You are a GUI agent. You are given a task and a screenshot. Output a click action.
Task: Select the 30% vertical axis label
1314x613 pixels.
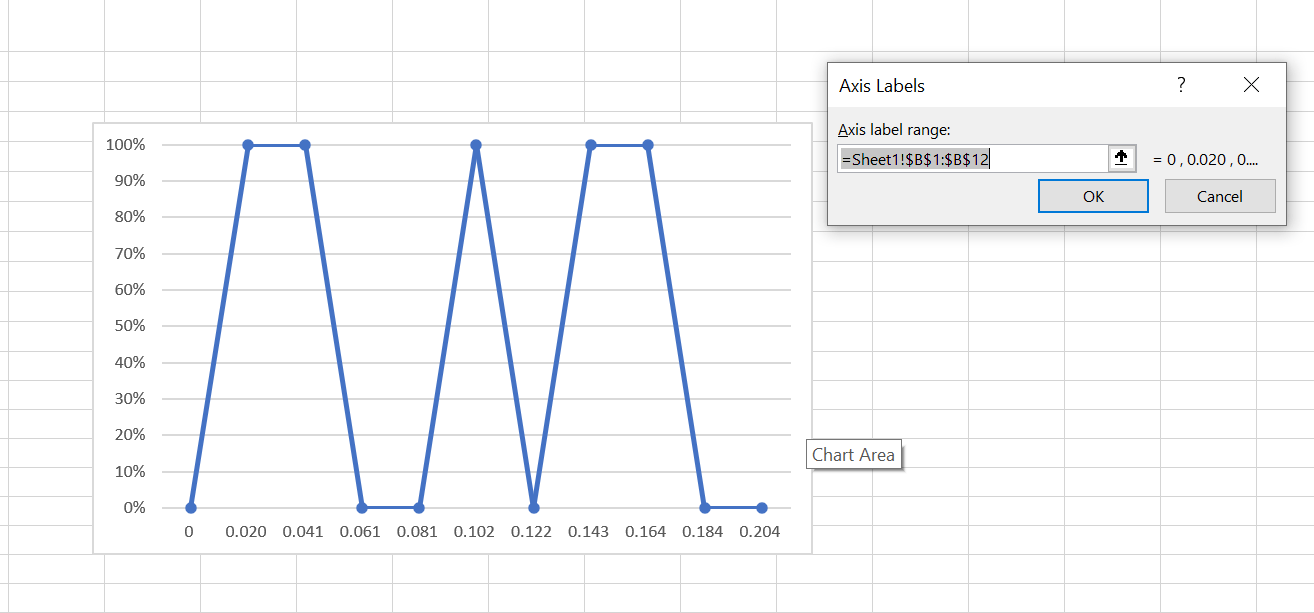click(x=129, y=398)
